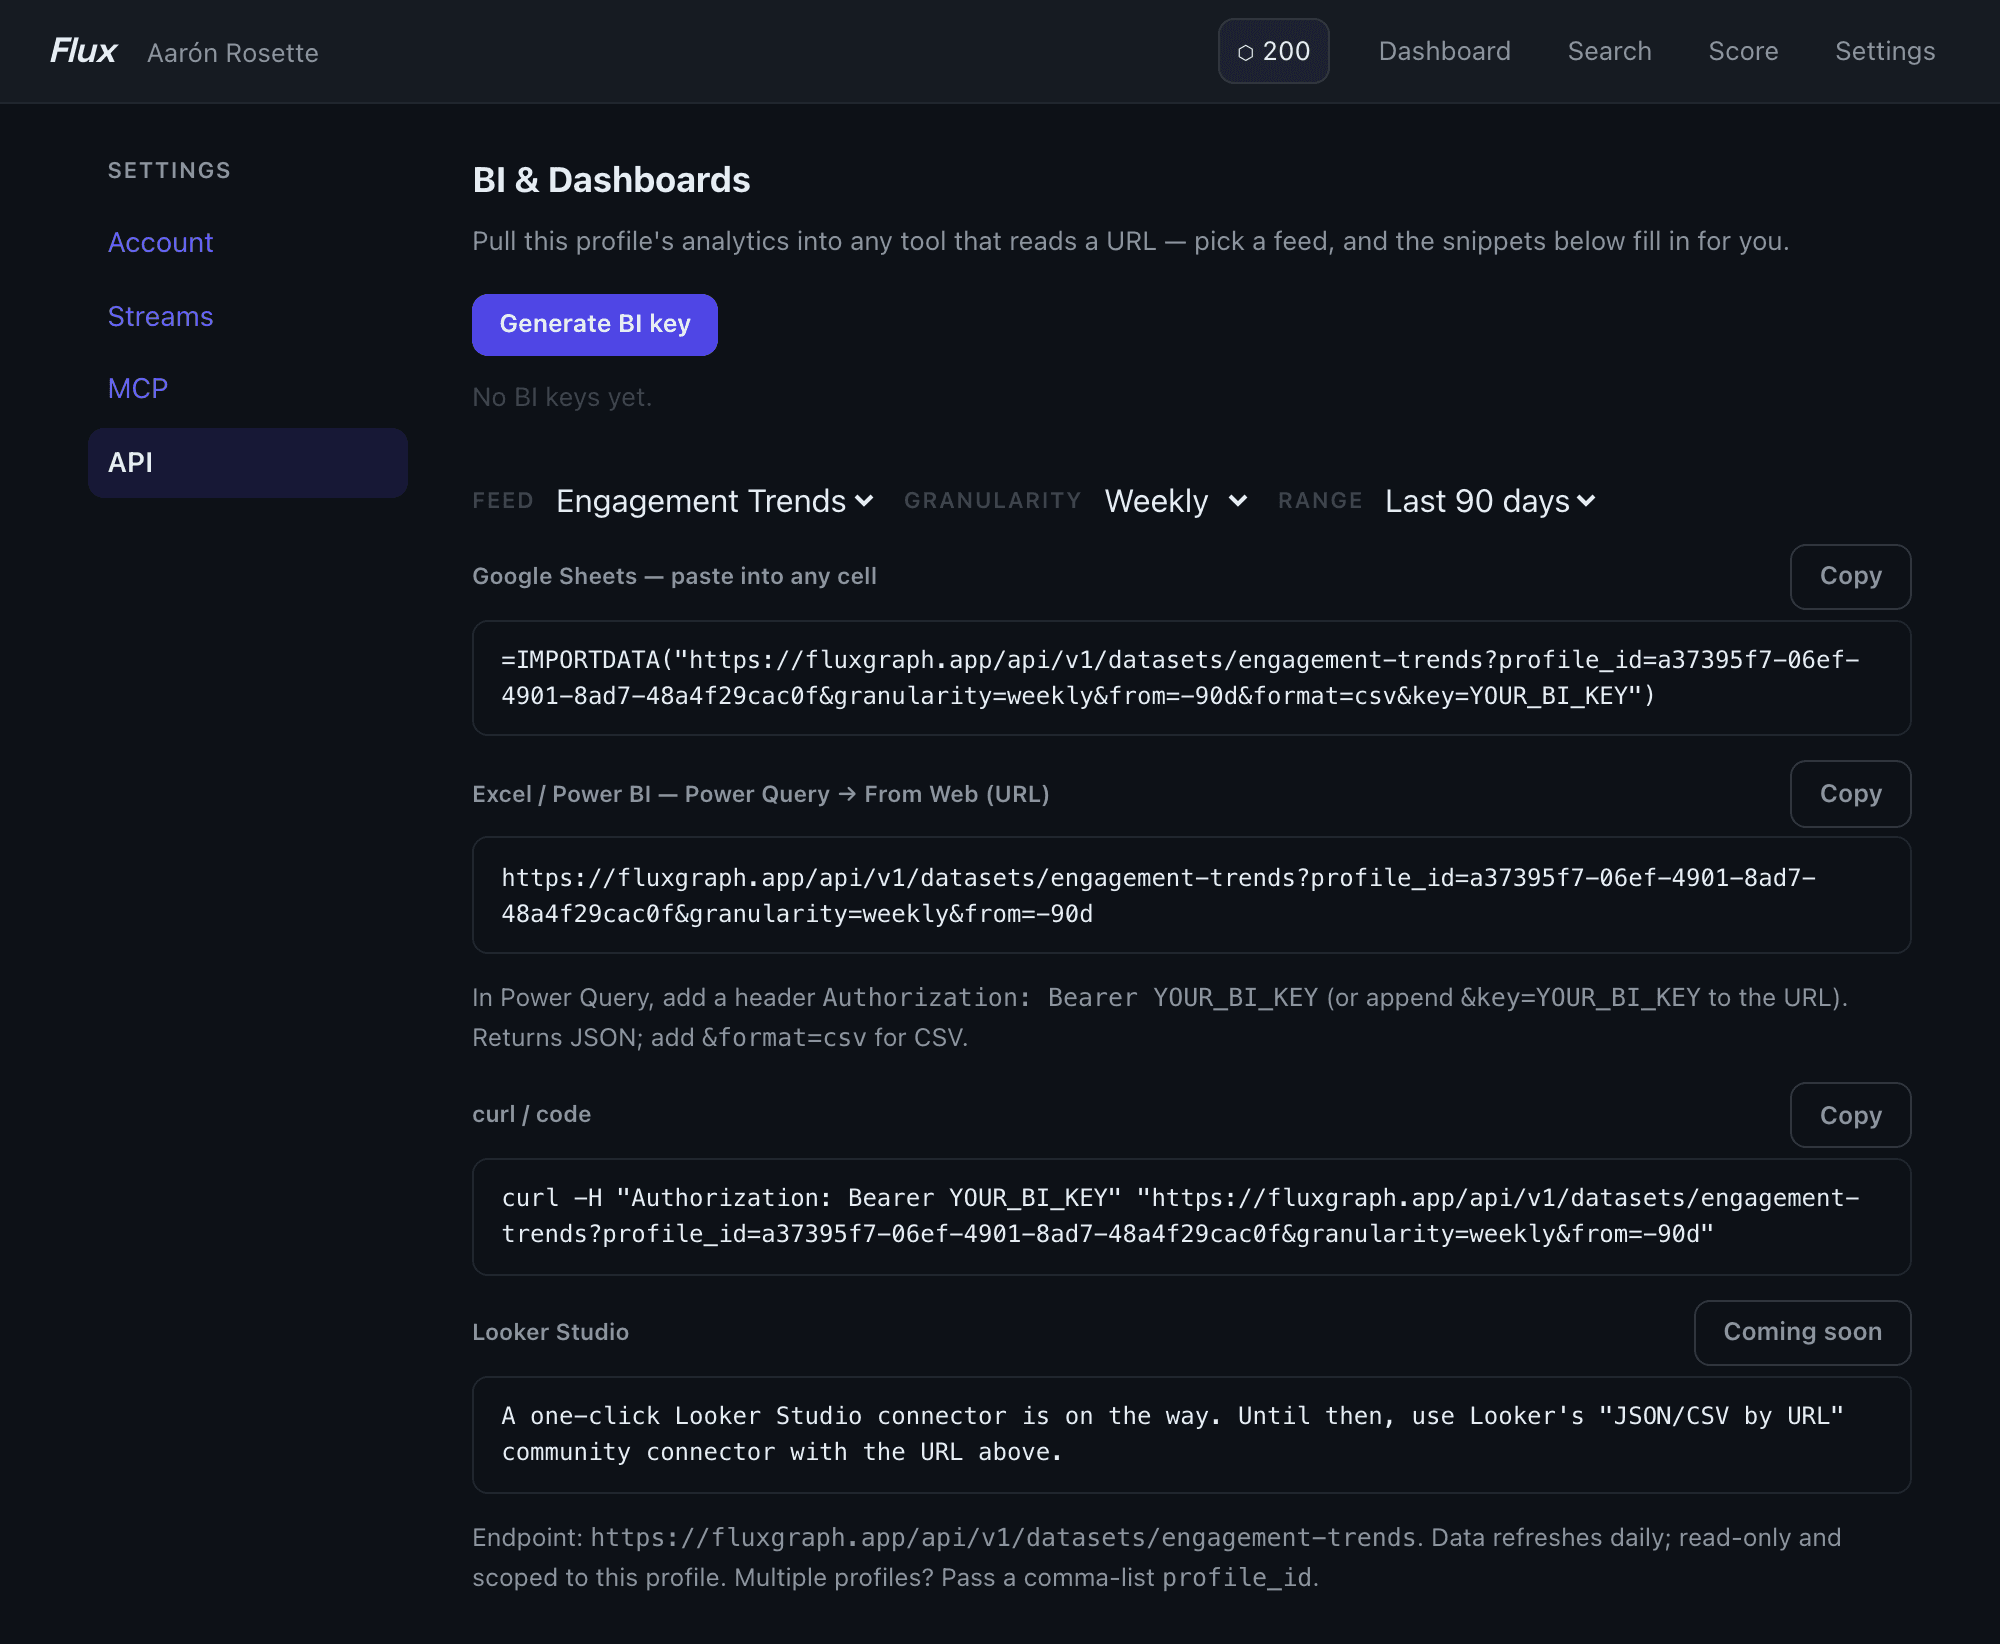
Task: Open the Range dropdown showing Last 90 days
Action: (1490, 501)
